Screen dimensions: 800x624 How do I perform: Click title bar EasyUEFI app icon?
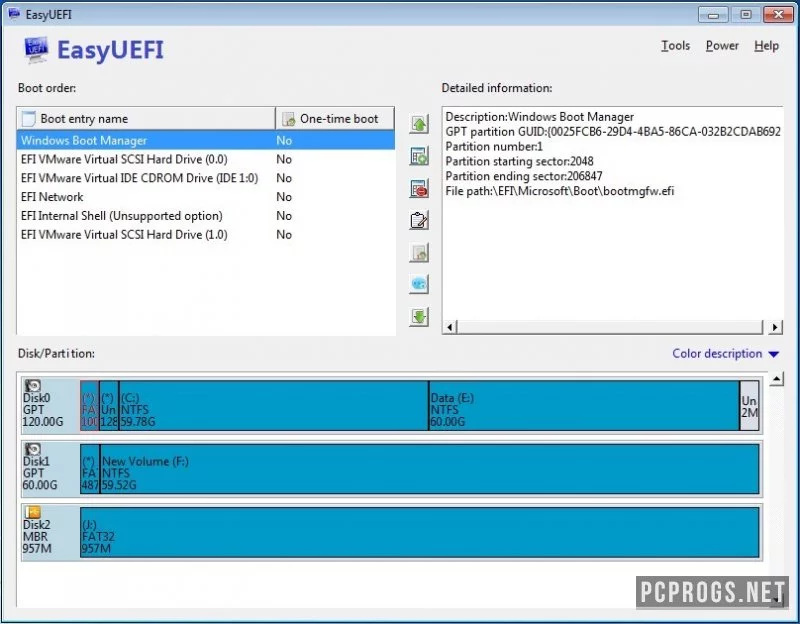pyautogui.click(x=14, y=14)
